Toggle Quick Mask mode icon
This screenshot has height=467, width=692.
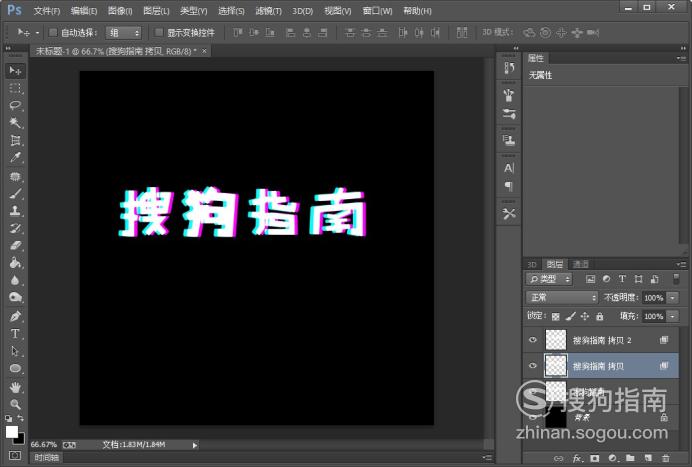[15, 455]
